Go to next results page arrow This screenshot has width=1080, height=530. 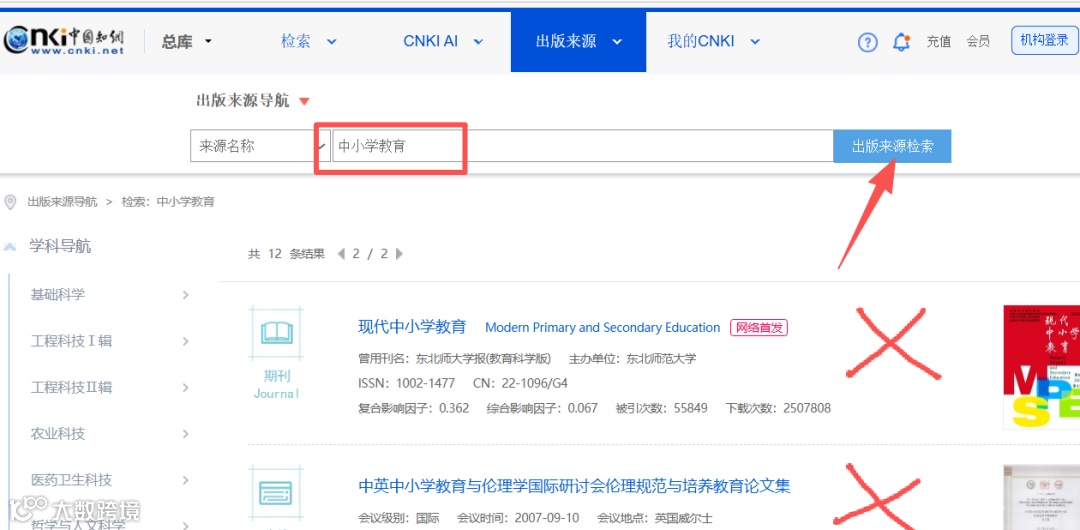point(399,254)
